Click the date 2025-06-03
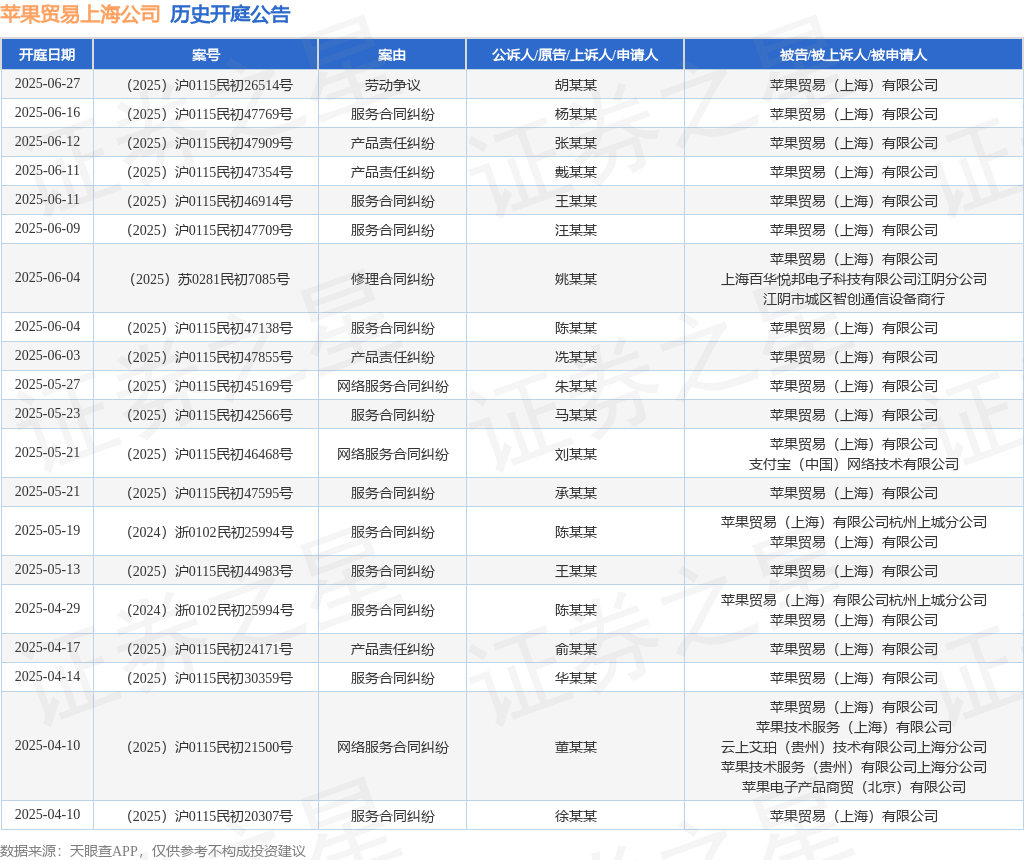This screenshot has width=1024, height=860. pyautogui.click(x=48, y=355)
